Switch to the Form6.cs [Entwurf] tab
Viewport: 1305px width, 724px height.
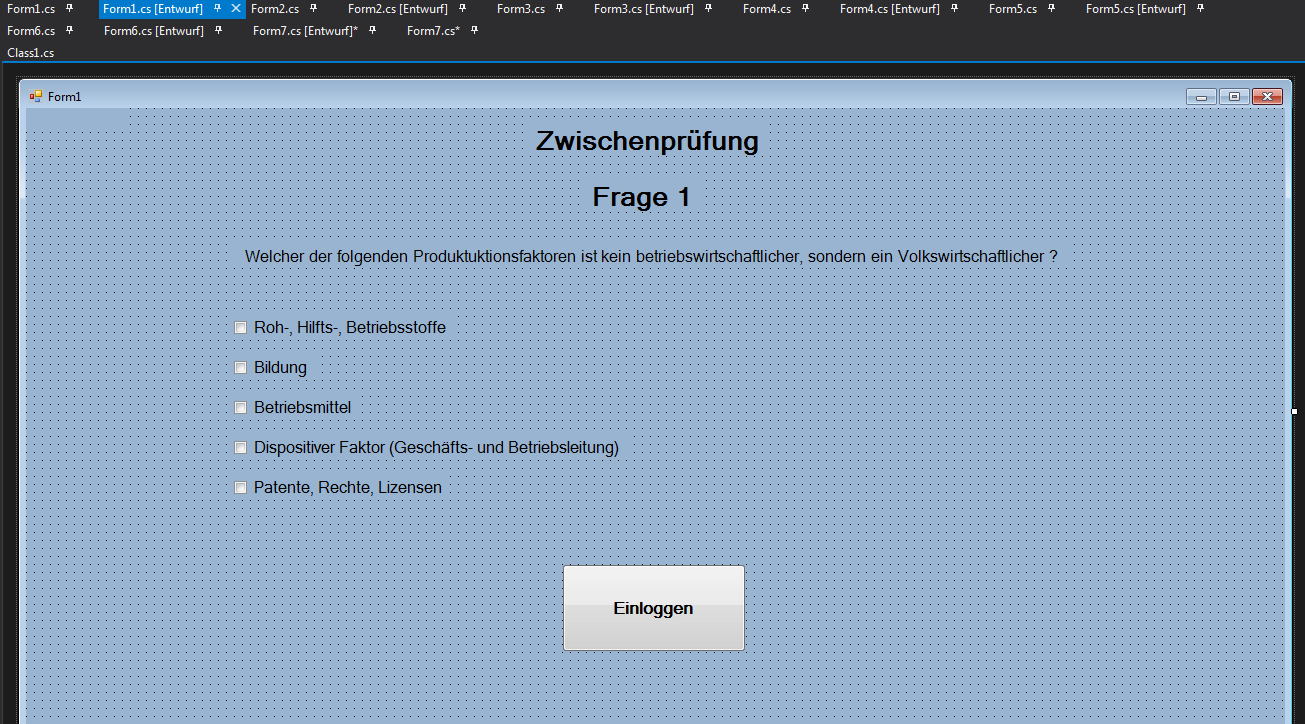tap(154, 31)
